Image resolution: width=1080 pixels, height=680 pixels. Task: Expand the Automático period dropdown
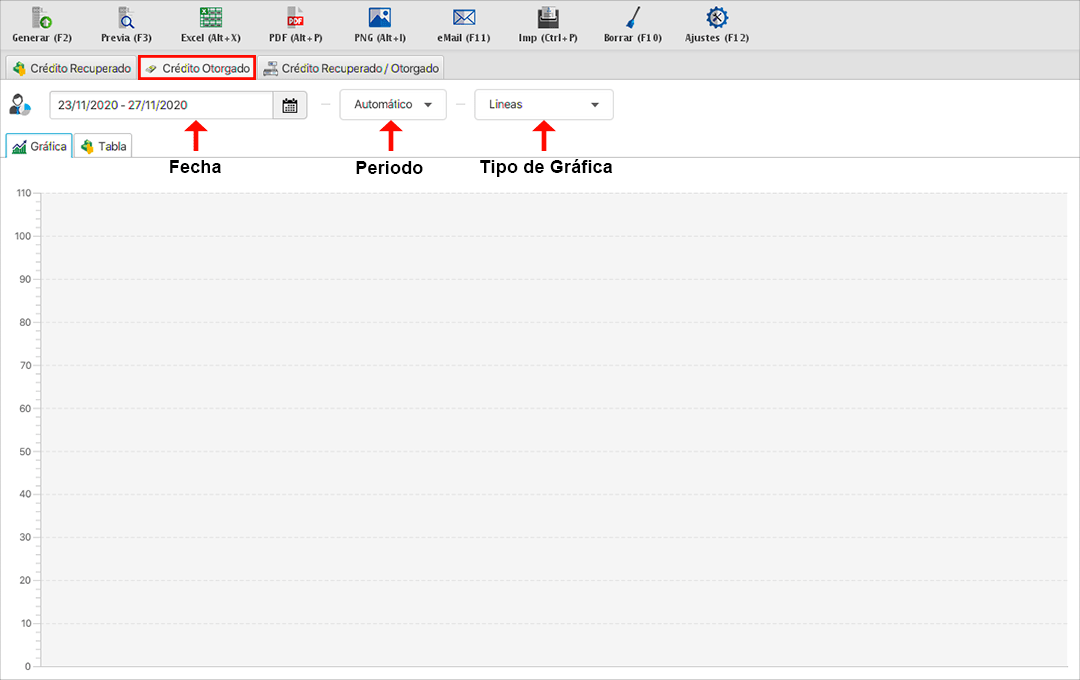tap(392, 105)
